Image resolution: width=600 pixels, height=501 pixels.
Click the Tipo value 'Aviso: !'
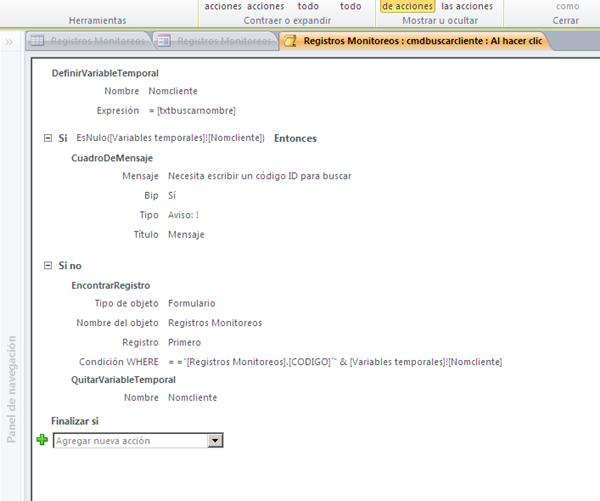pos(183,215)
